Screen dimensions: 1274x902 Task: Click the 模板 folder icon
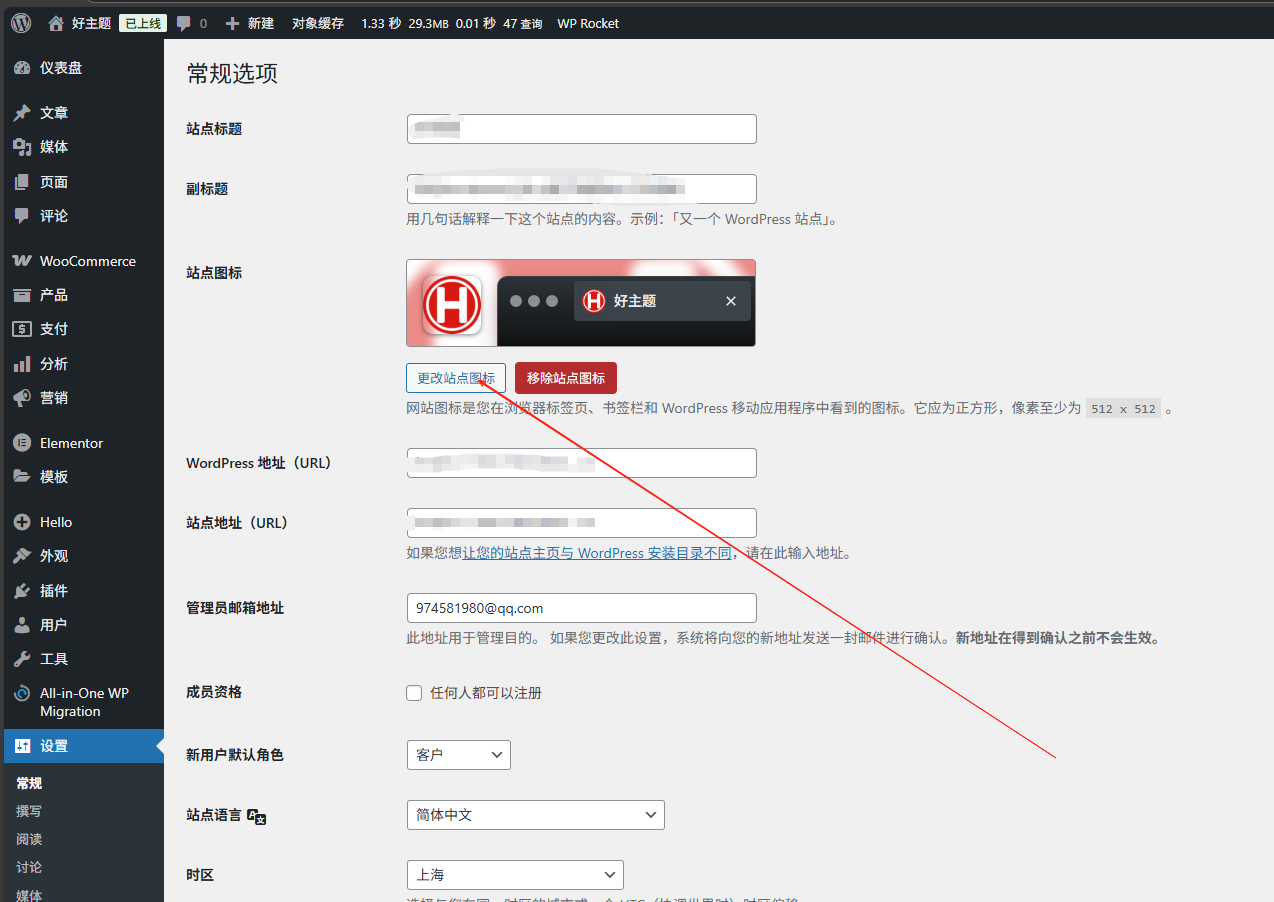pos(22,477)
